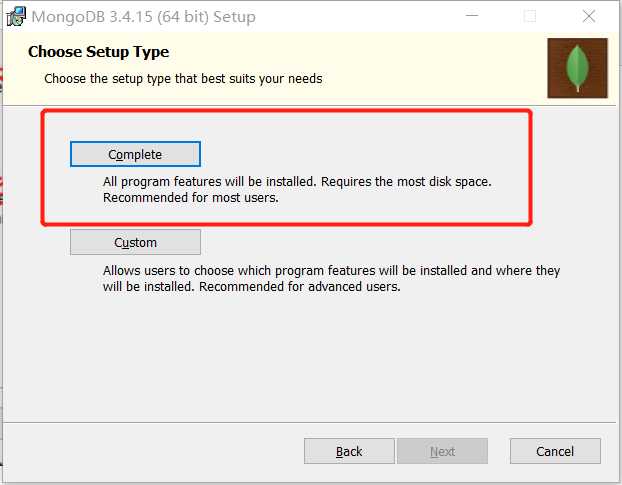
Task: Click the "MongoDB 3.4.15 (64 bit) Setup" title text
Action: [x=143, y=17]
